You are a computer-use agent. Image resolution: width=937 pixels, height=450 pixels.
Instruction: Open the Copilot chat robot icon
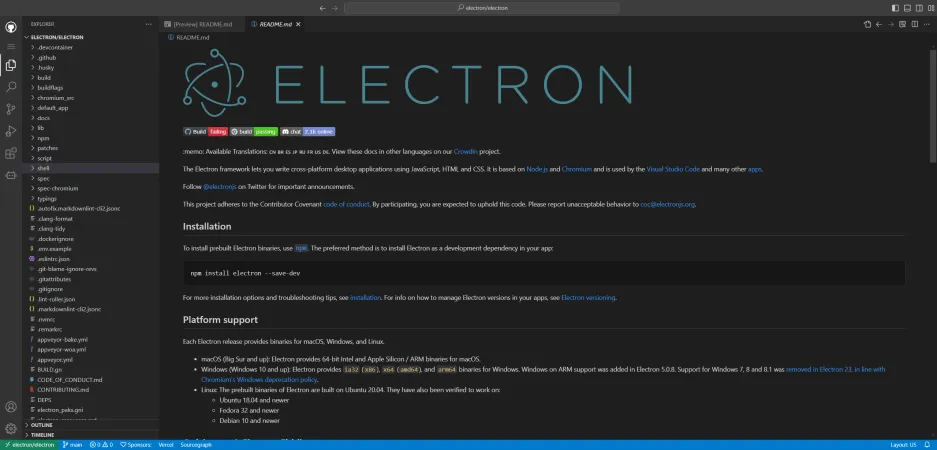click(11, 176)
